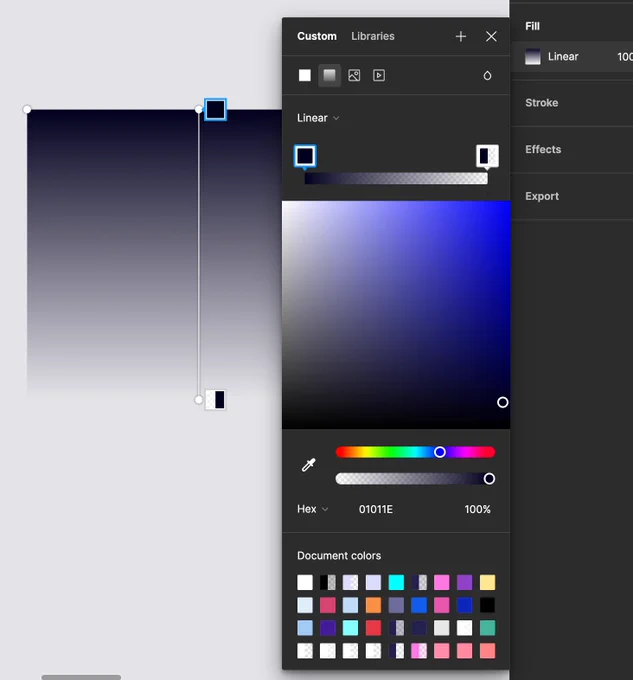Screen dimensions: 633x680
Task: Pick a color with the eyedropper tool
Action: click(309, 465)
